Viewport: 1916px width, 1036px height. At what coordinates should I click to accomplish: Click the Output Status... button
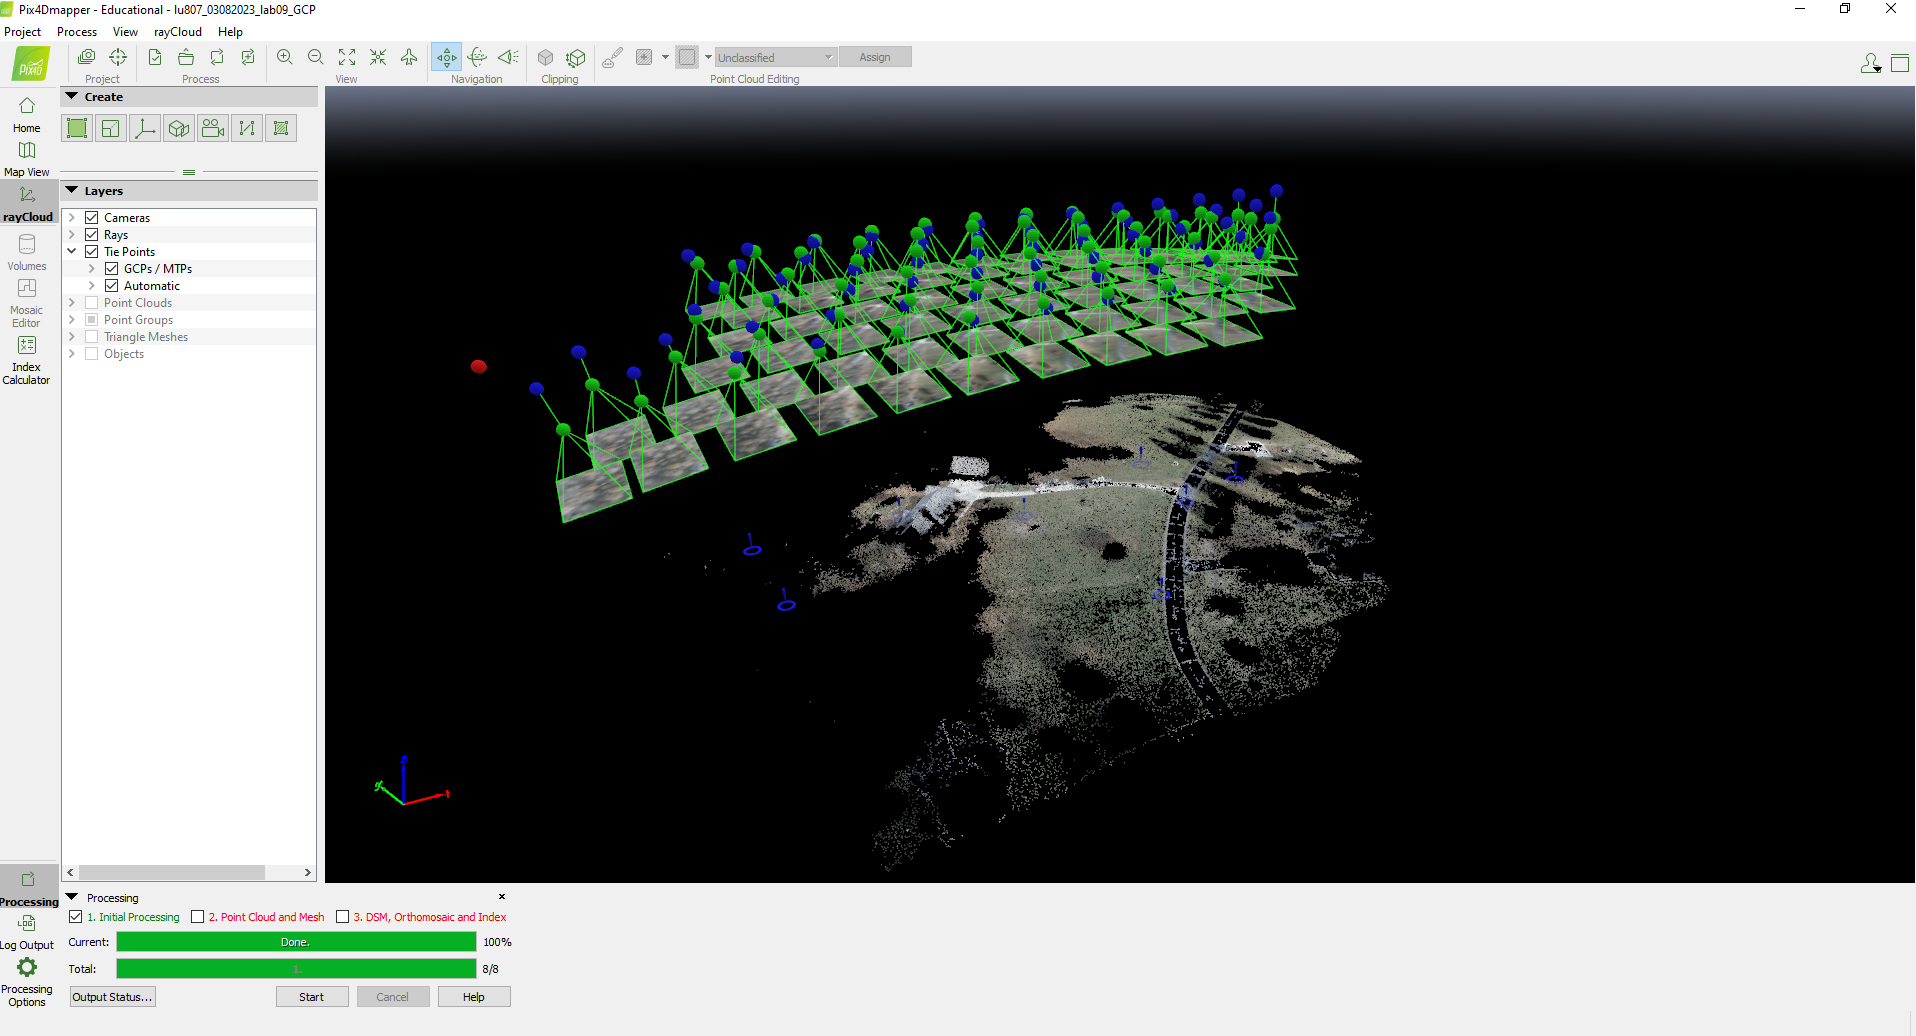coord(112,997)
